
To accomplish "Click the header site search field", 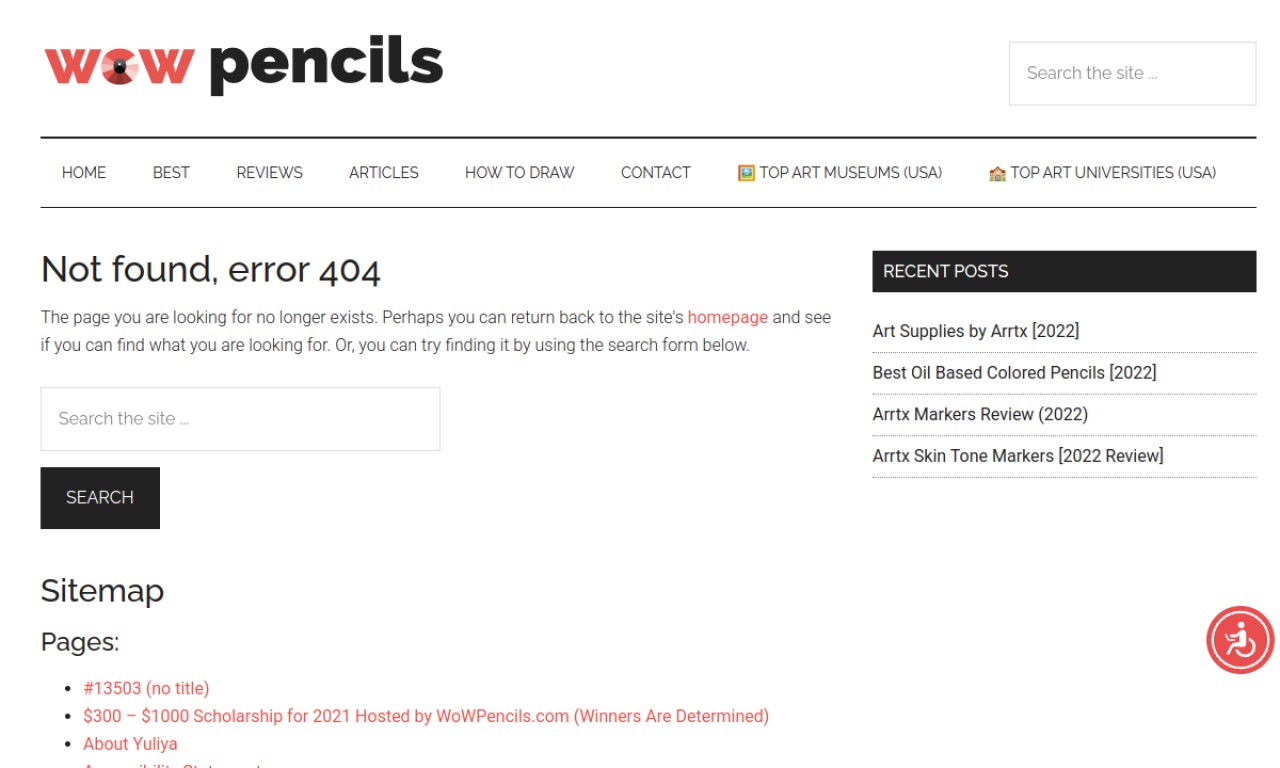I will pos(1132,73).
